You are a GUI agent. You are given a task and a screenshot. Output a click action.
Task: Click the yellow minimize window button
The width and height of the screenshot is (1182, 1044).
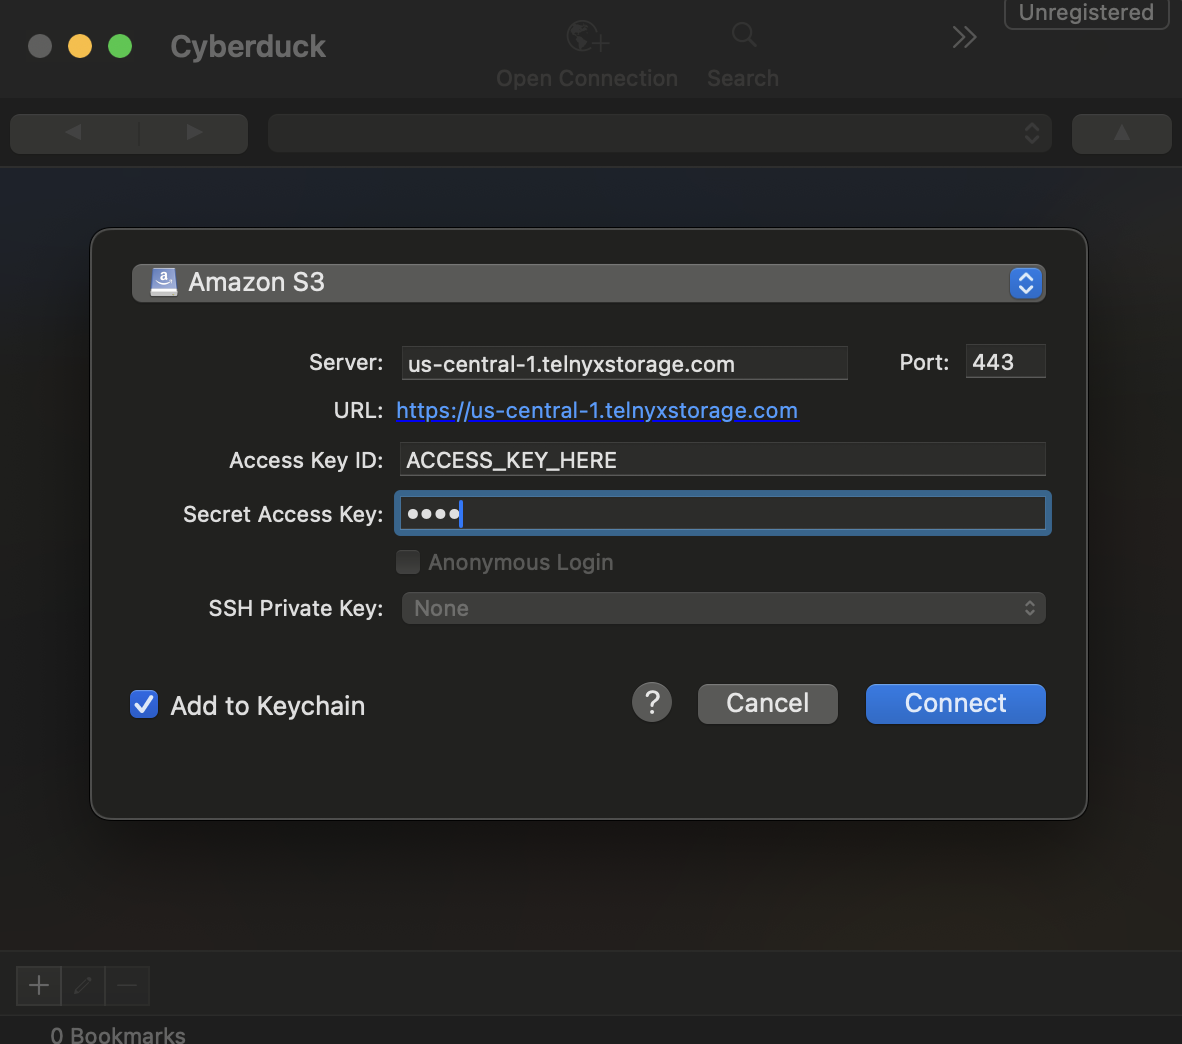pyautogui.click(x=80, y=46)
